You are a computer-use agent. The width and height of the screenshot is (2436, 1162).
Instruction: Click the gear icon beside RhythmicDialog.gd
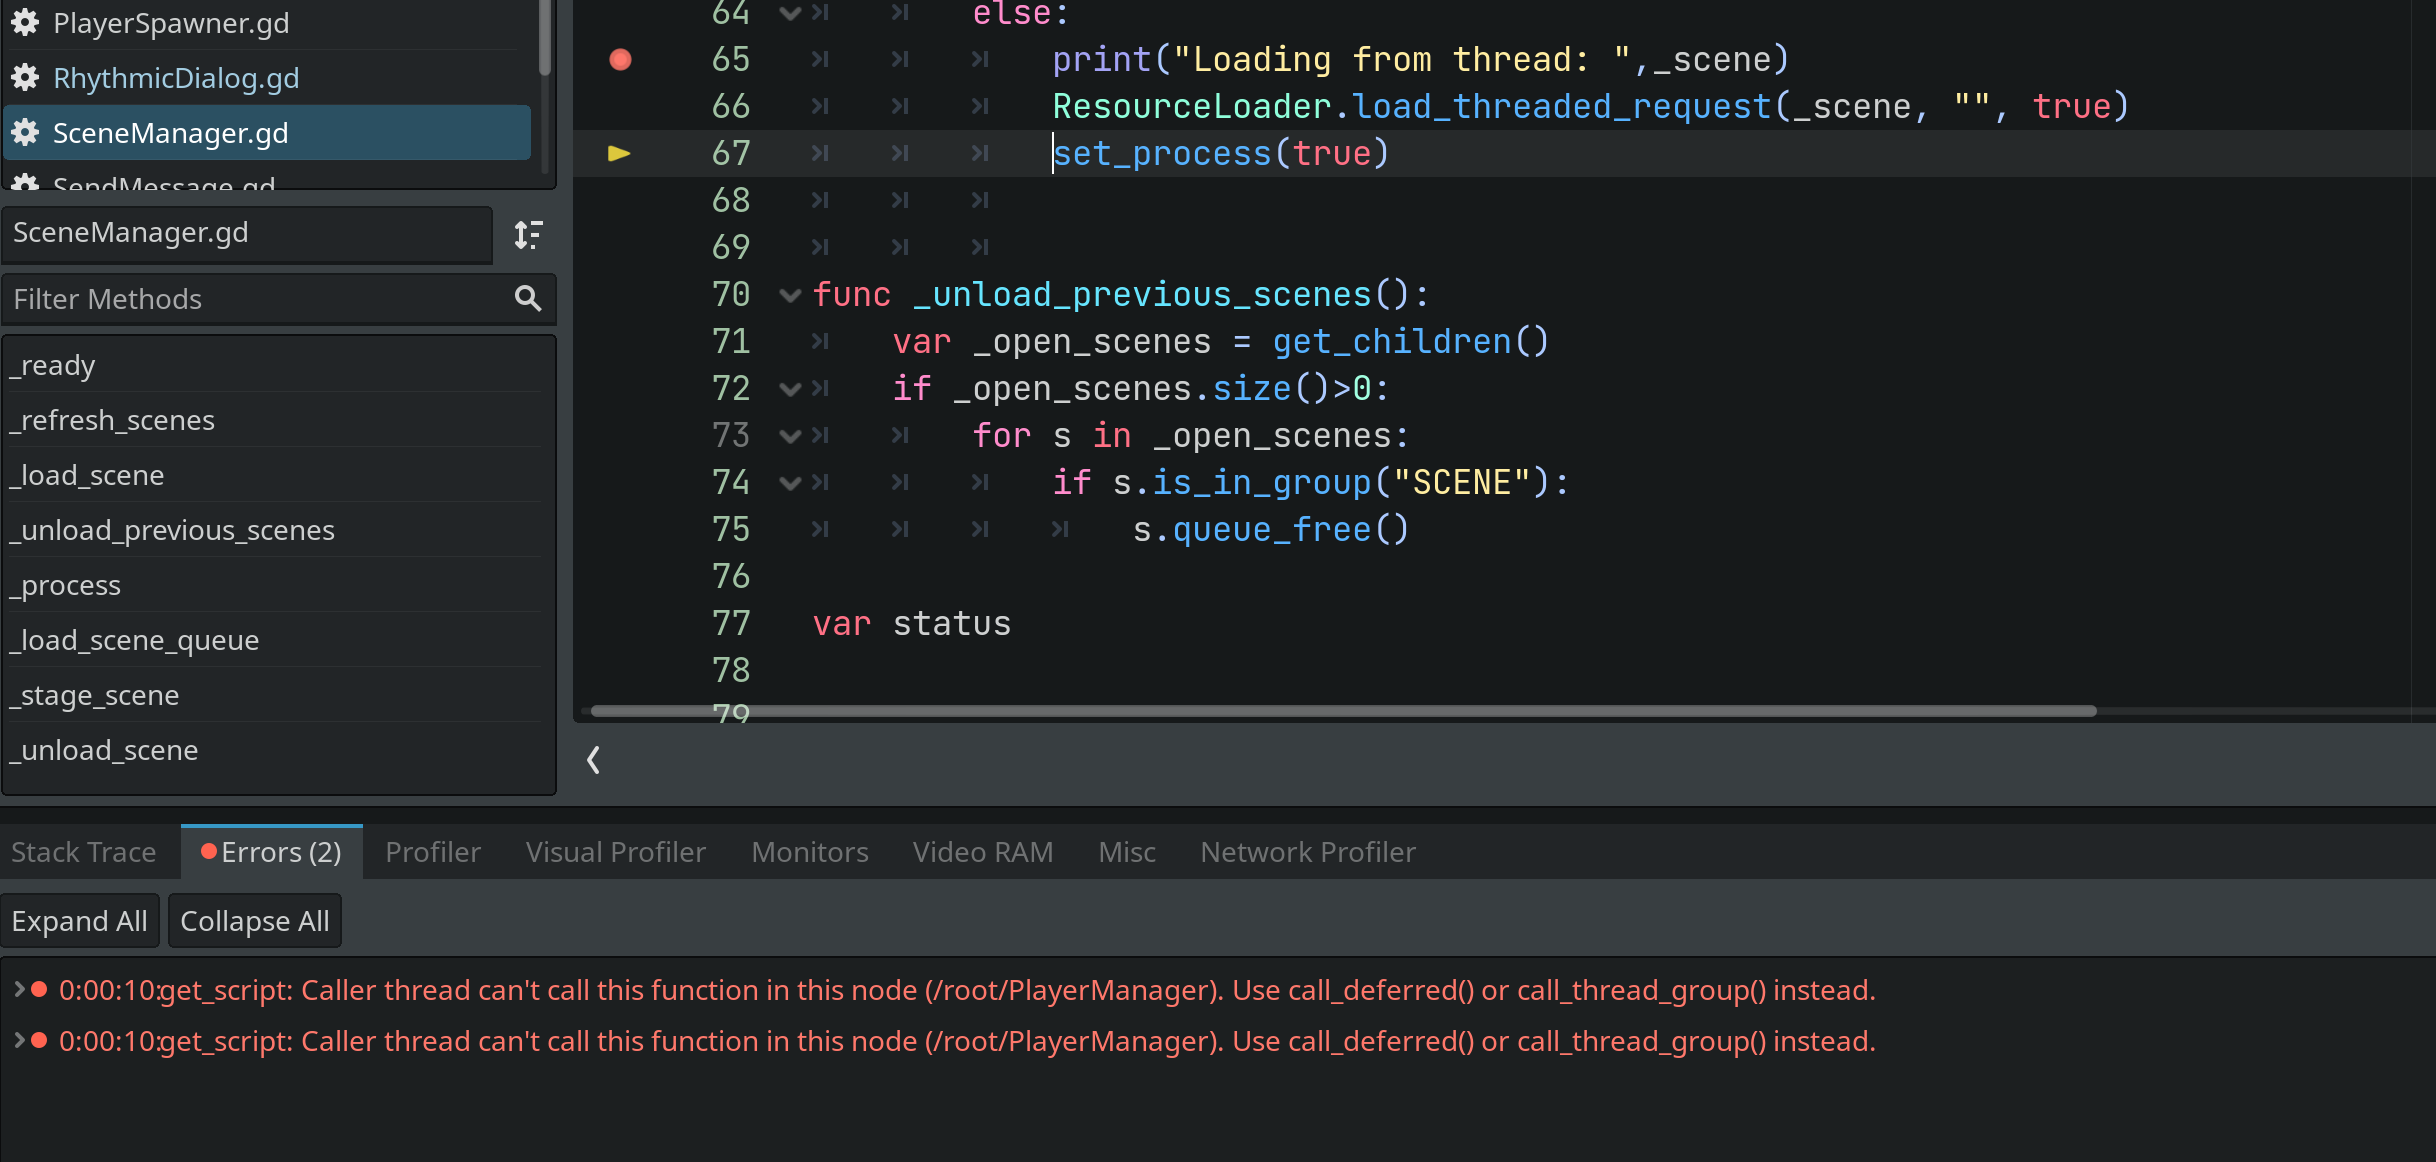[25, 77]
